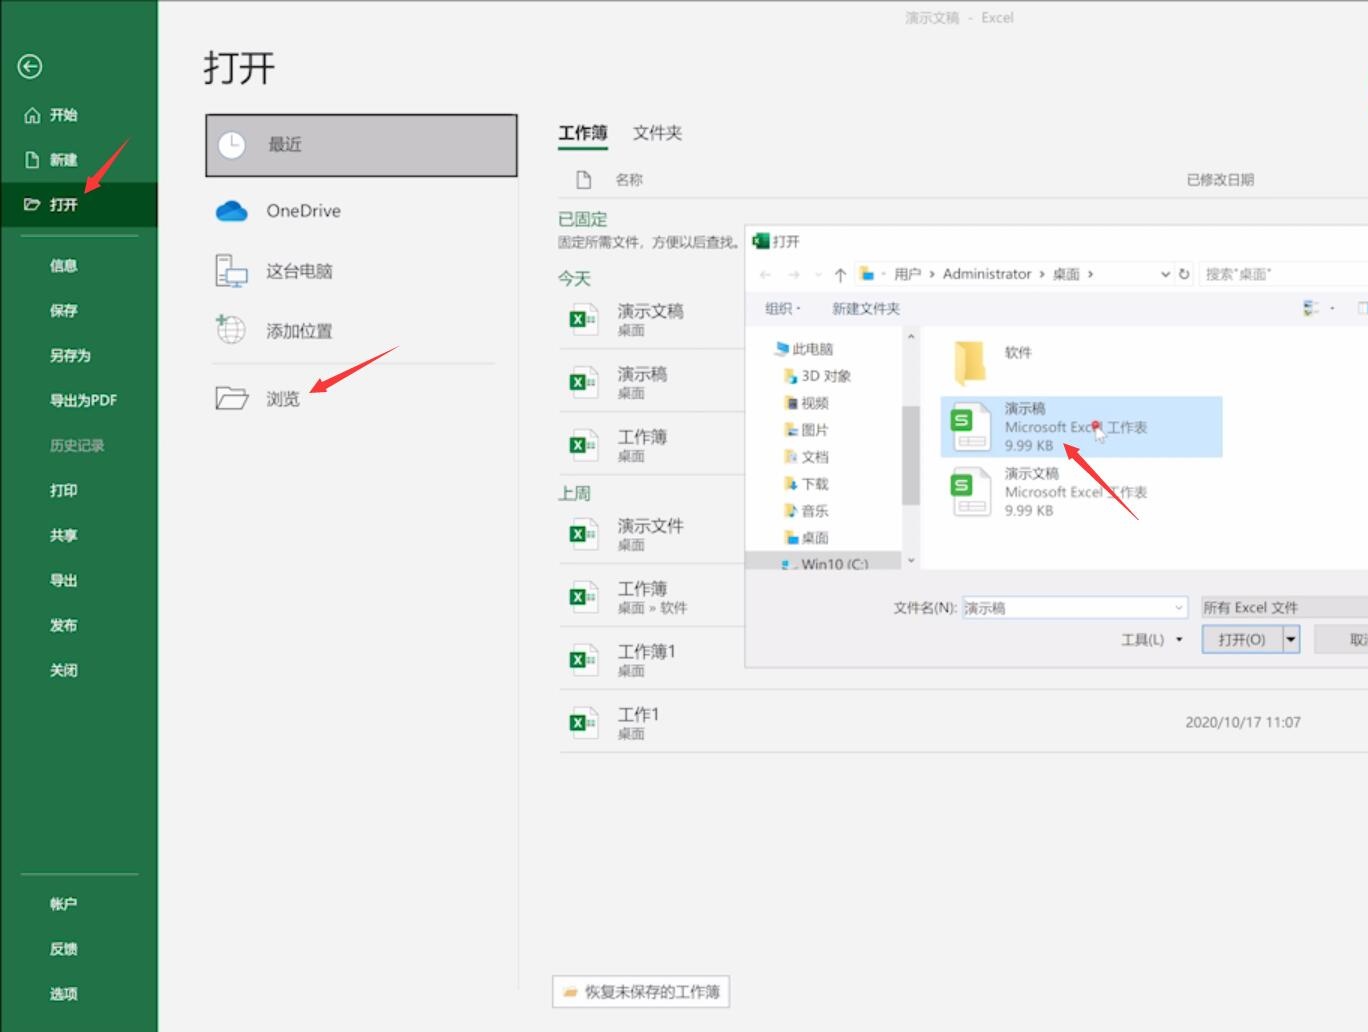Select 视频 in the navigation tree
The width and height of the screenshot is (1368, 1032).
807,403
